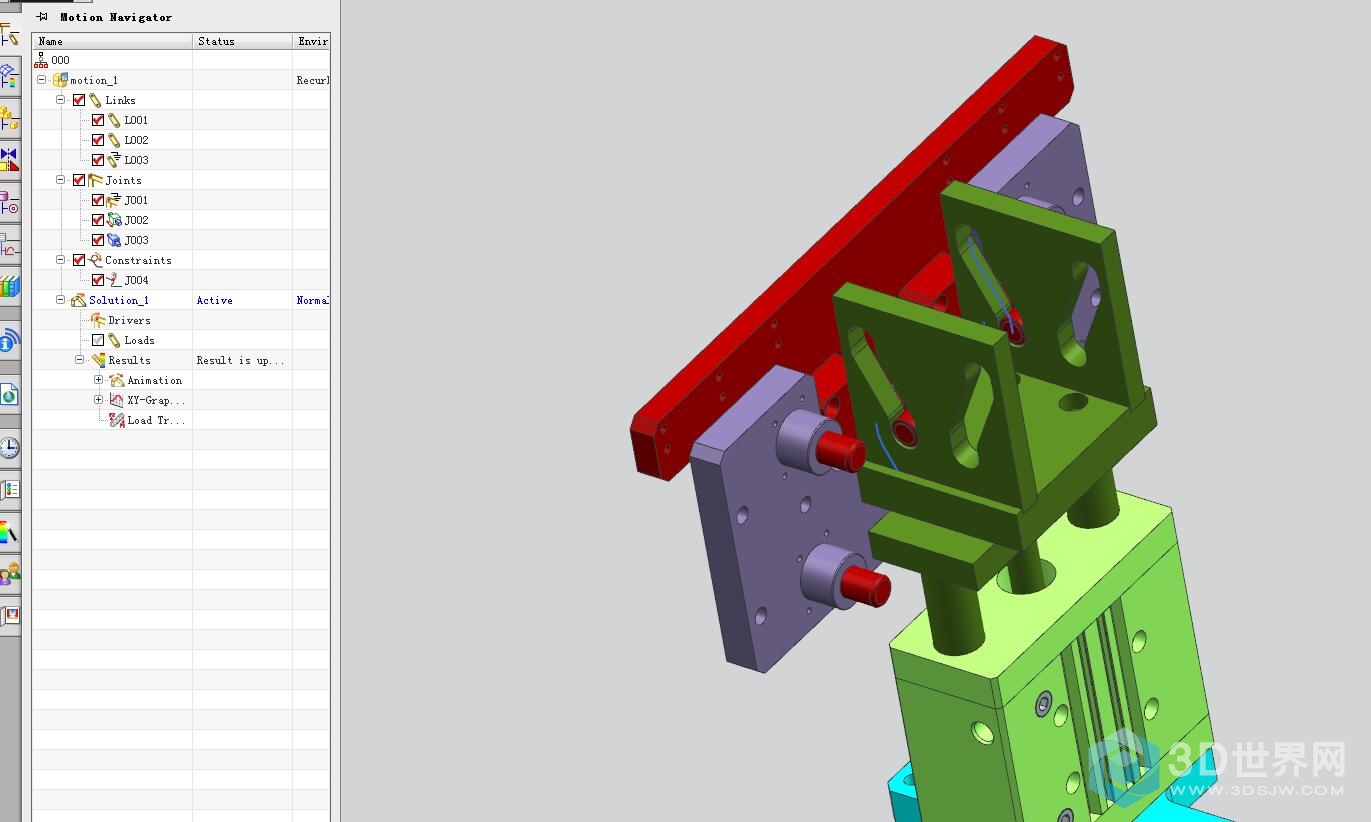1371x822 pixels.
Task: Pin the Motion Navigator panel
Action: coord(42,17)
